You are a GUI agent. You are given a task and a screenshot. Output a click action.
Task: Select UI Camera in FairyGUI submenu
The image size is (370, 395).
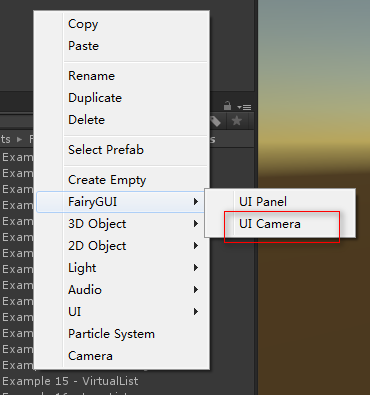tap(280, 224)
